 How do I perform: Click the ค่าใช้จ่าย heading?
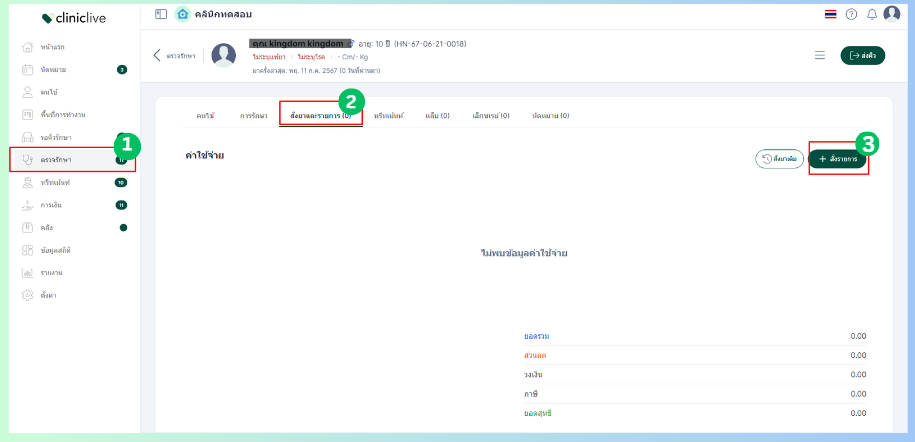click(x=205, y=155)
